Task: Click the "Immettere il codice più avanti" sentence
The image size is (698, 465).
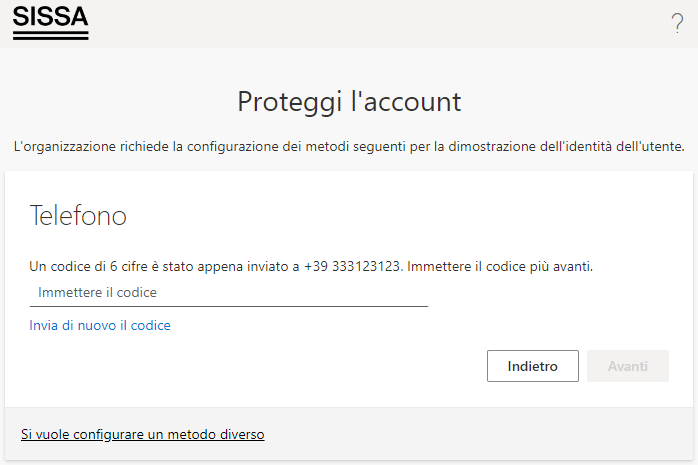Action: click(x=500, y=266)
